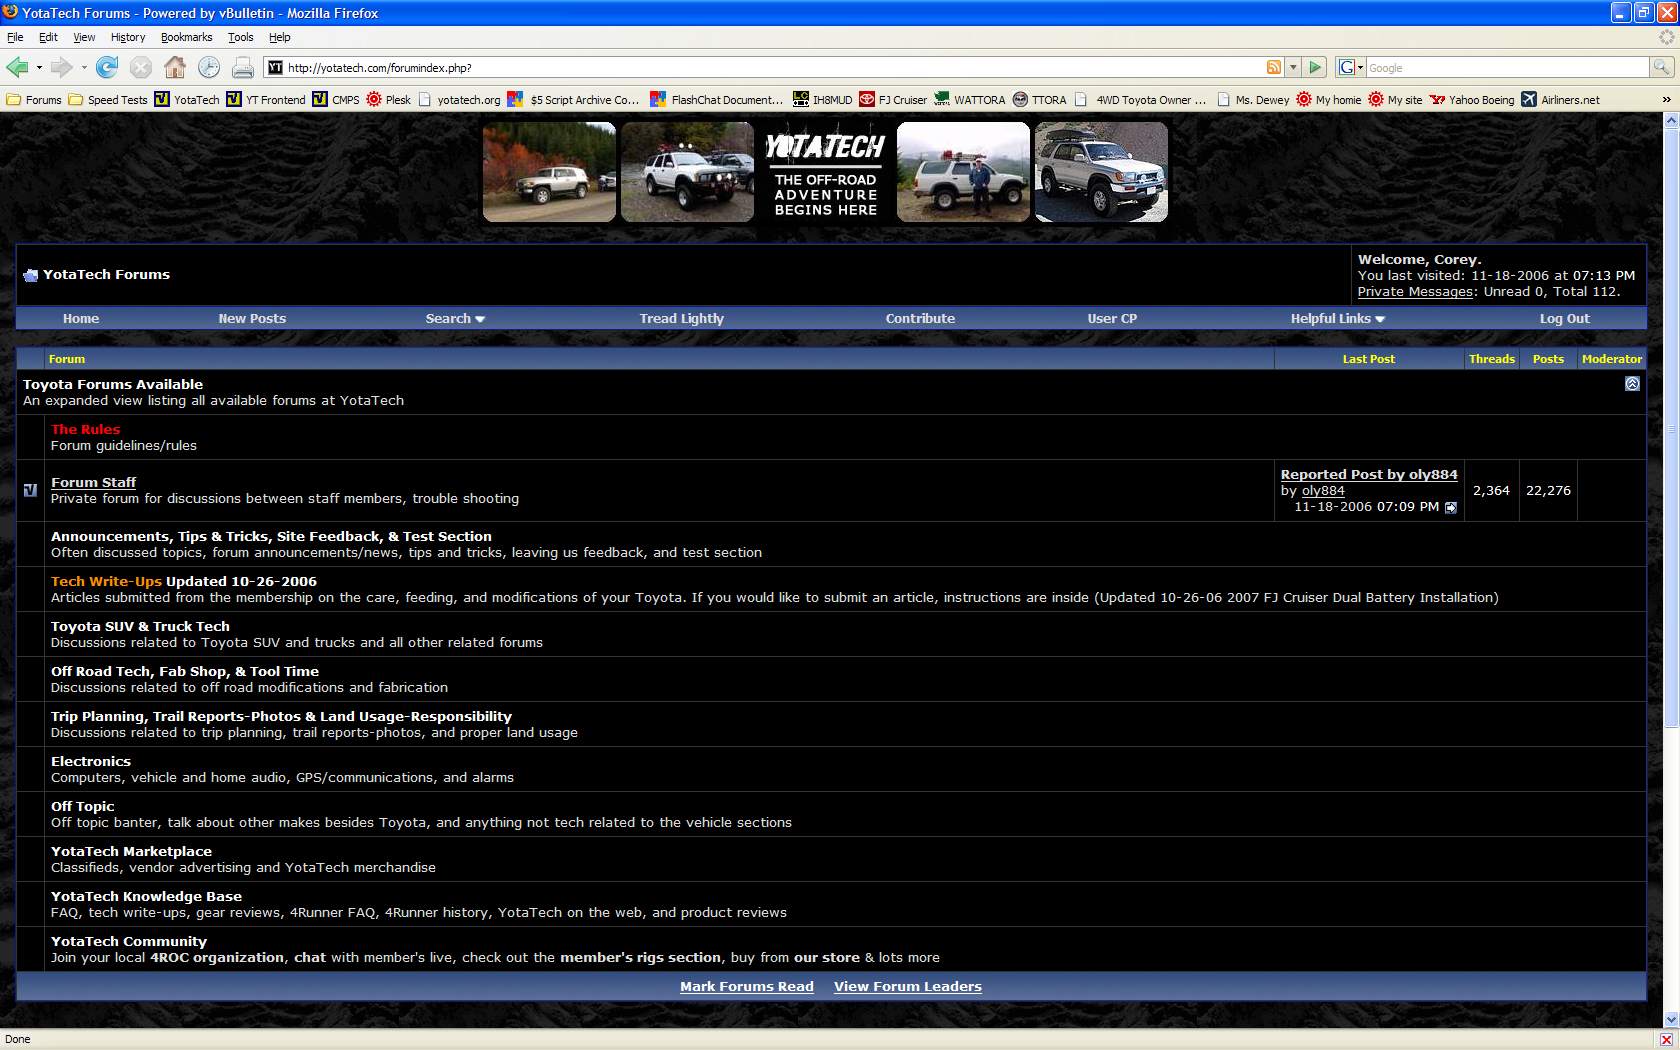Click the Home link in forum navbar
The height and width of the screenshot is (1050, 1680).
[81, 318]
